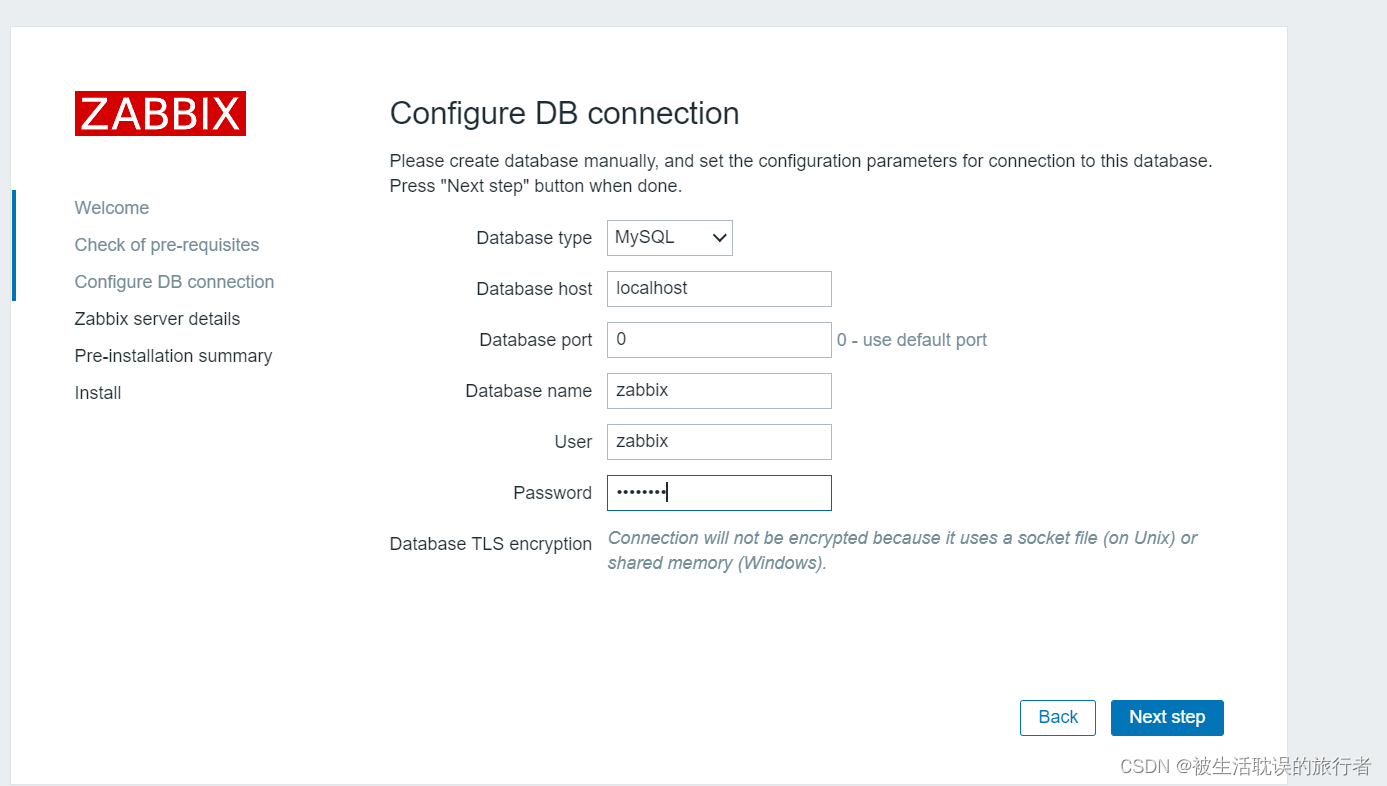Open the Database type dropdown
The width and height of the screenshot is (1387, 786).
click(670, 238)
